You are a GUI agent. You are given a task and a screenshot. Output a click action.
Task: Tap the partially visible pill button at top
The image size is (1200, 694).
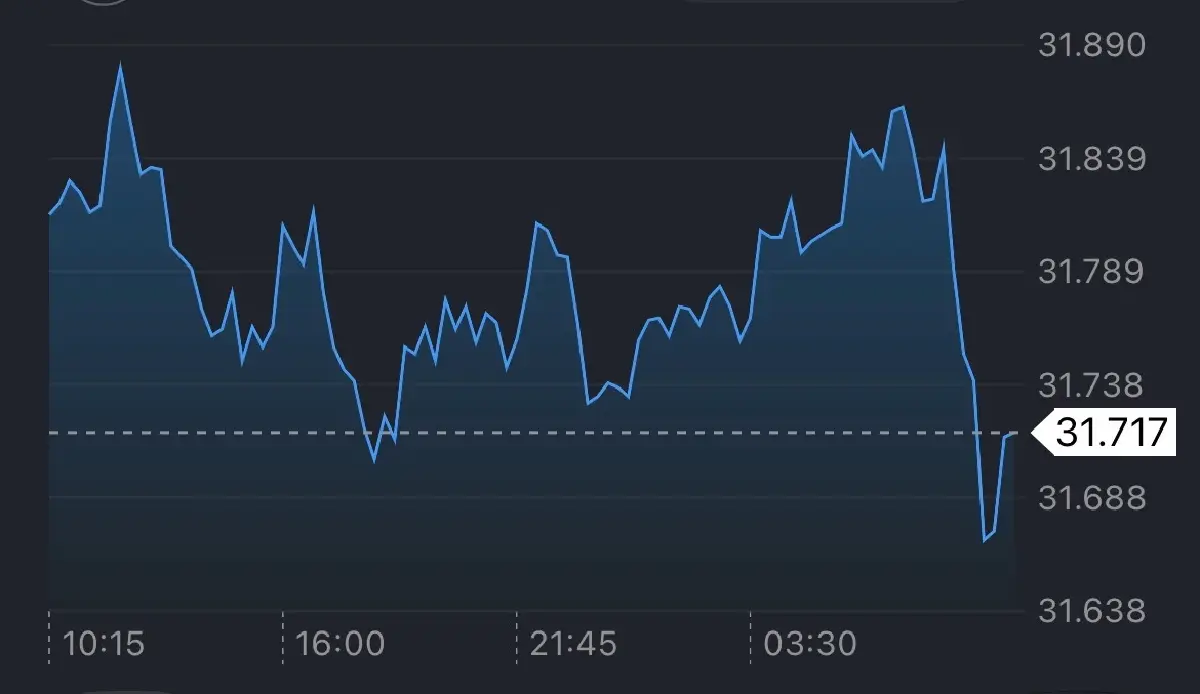tap(825, 3)
